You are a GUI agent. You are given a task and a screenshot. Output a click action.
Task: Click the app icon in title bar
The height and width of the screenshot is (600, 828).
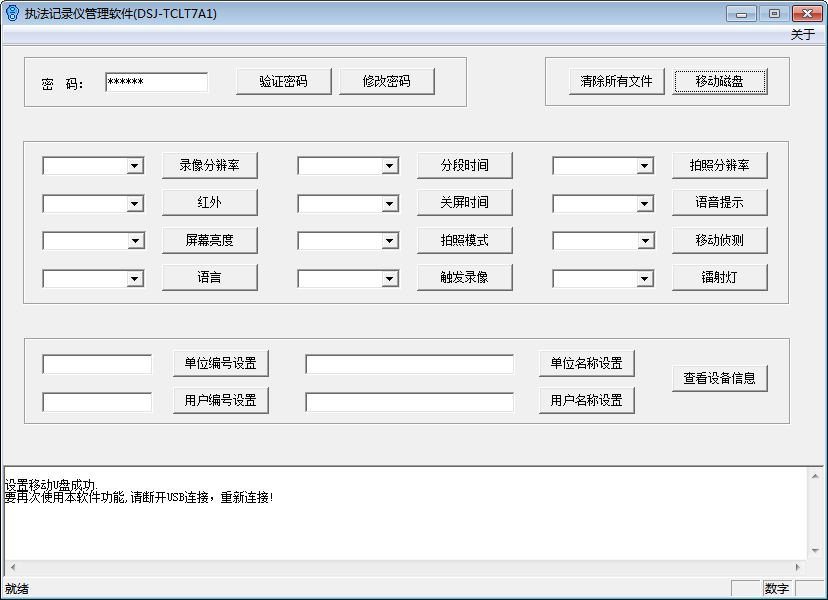point(12,13)
